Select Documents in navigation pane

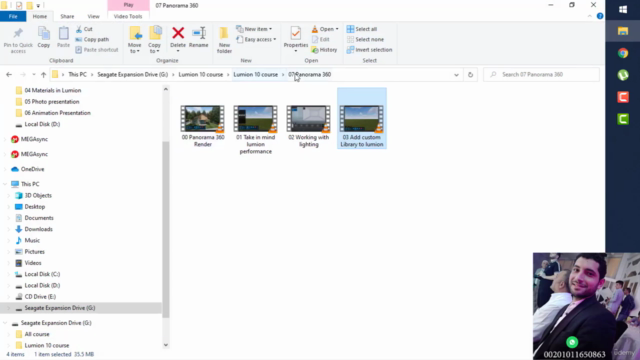(39, 218)
